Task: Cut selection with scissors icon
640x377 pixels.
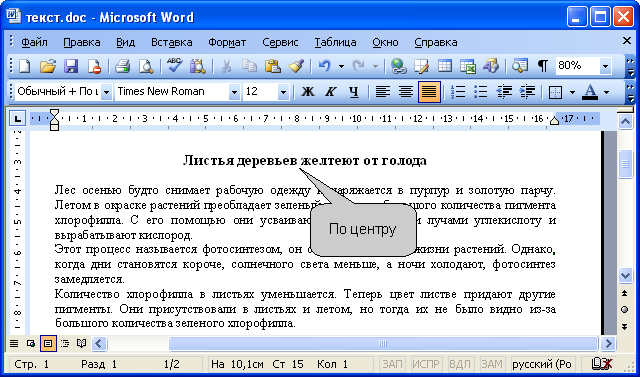Action: pos(226,66)
